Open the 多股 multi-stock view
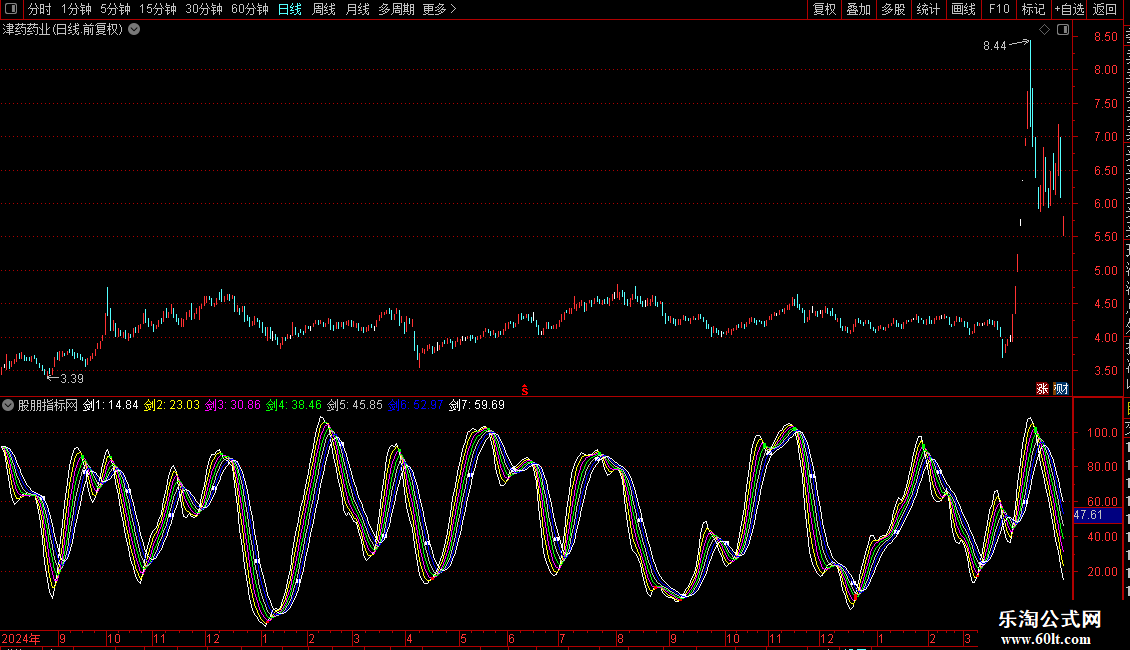 point(894,9)
